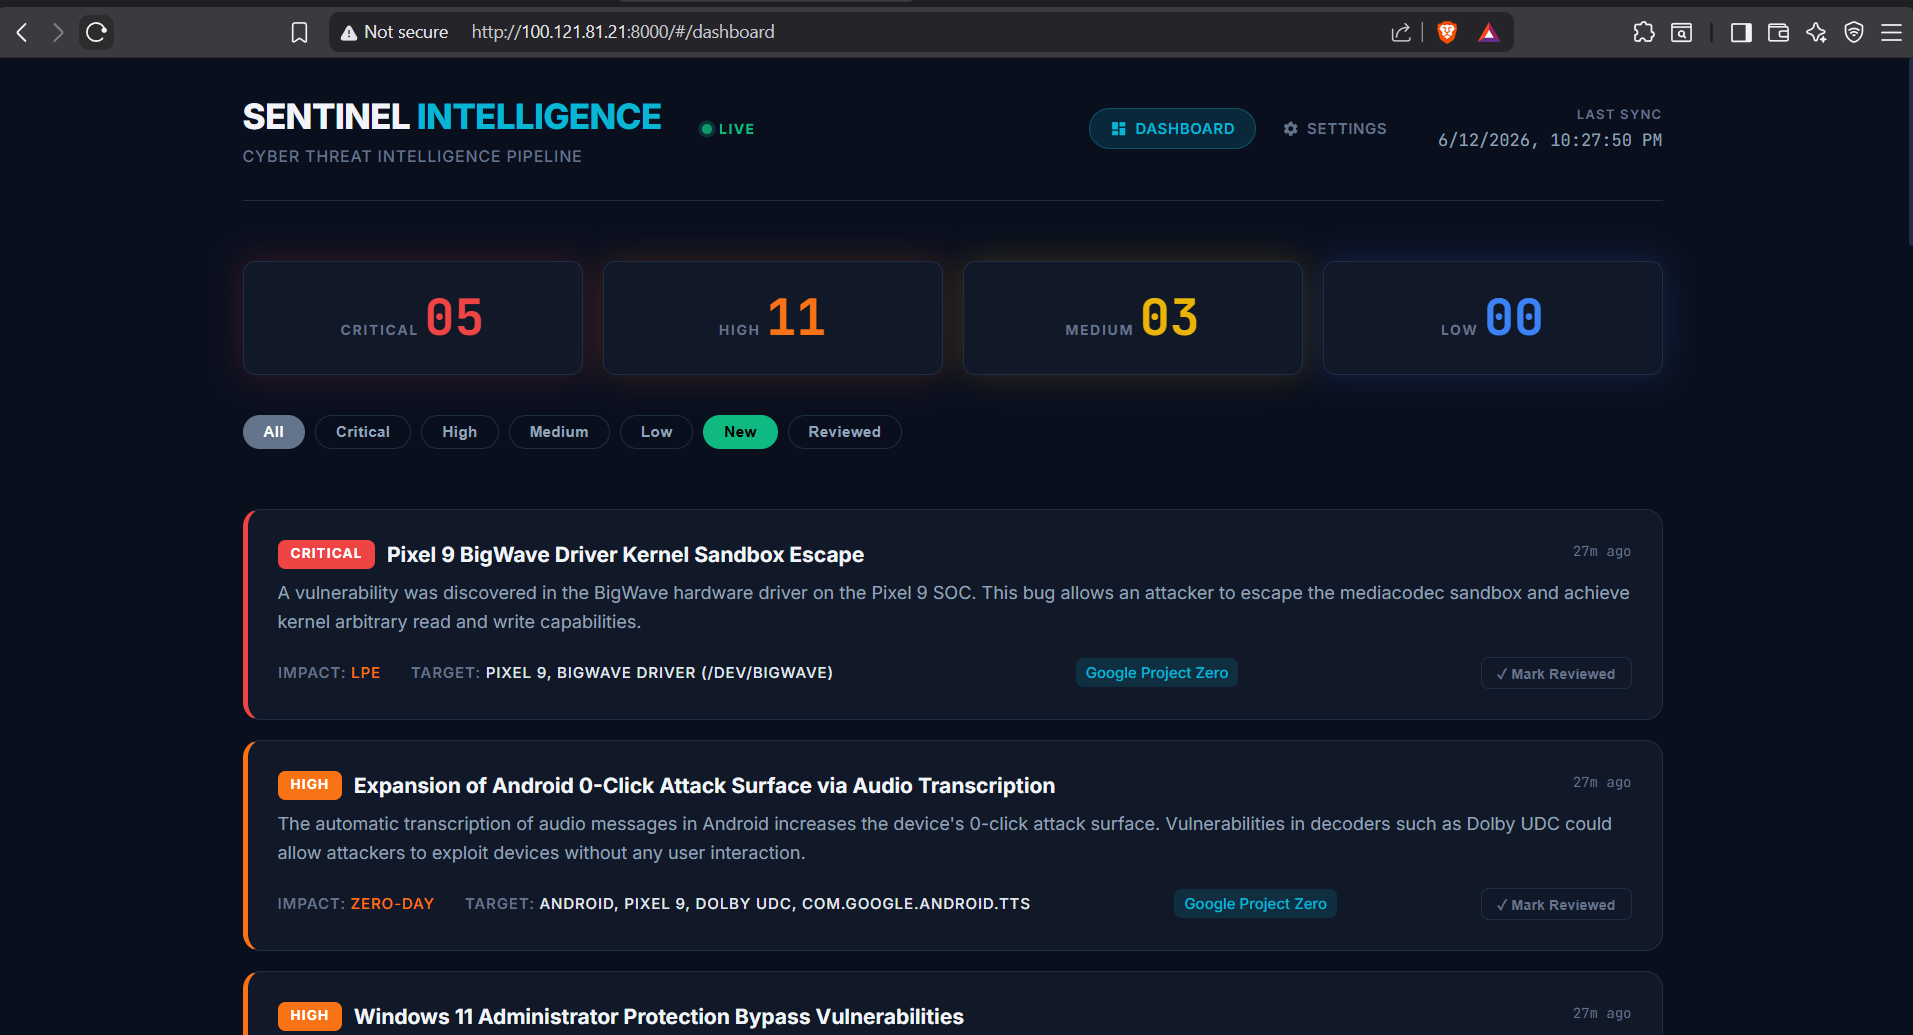The height and width of the screenshot is (1035, 1913).
Task: Open browser extensions puzzle icon
Action: point(1644,32)
